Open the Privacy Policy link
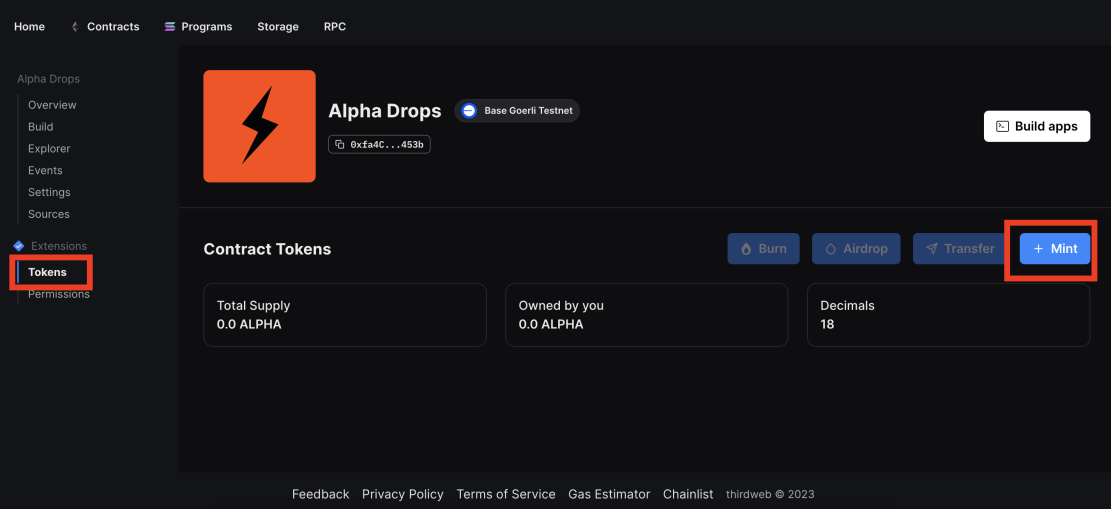The image size is (1111, 509). point(402,494)
